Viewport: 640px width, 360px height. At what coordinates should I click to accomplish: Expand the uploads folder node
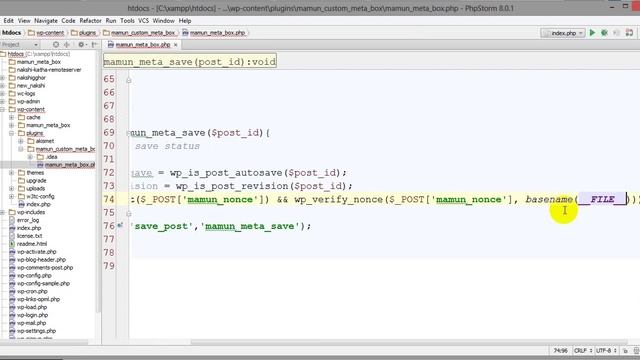tap(12, 188)
